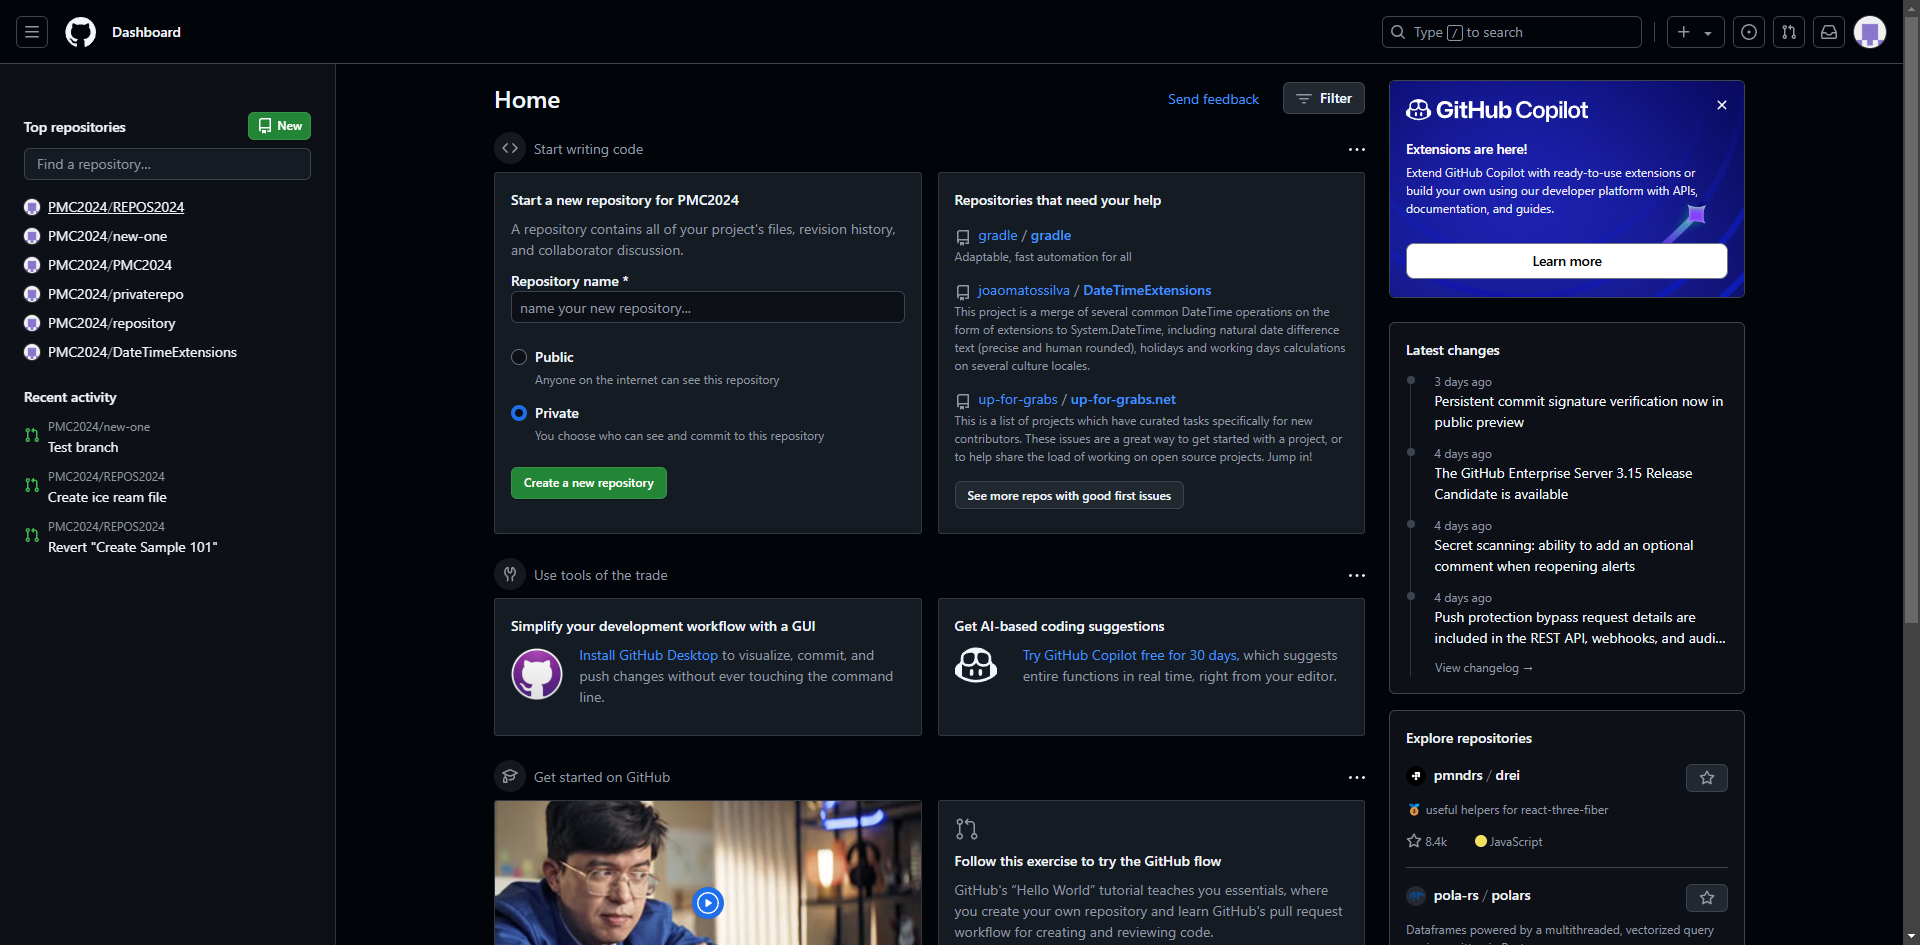
Task: Open Pull requests icon in header
Action: coord(1789,32)
